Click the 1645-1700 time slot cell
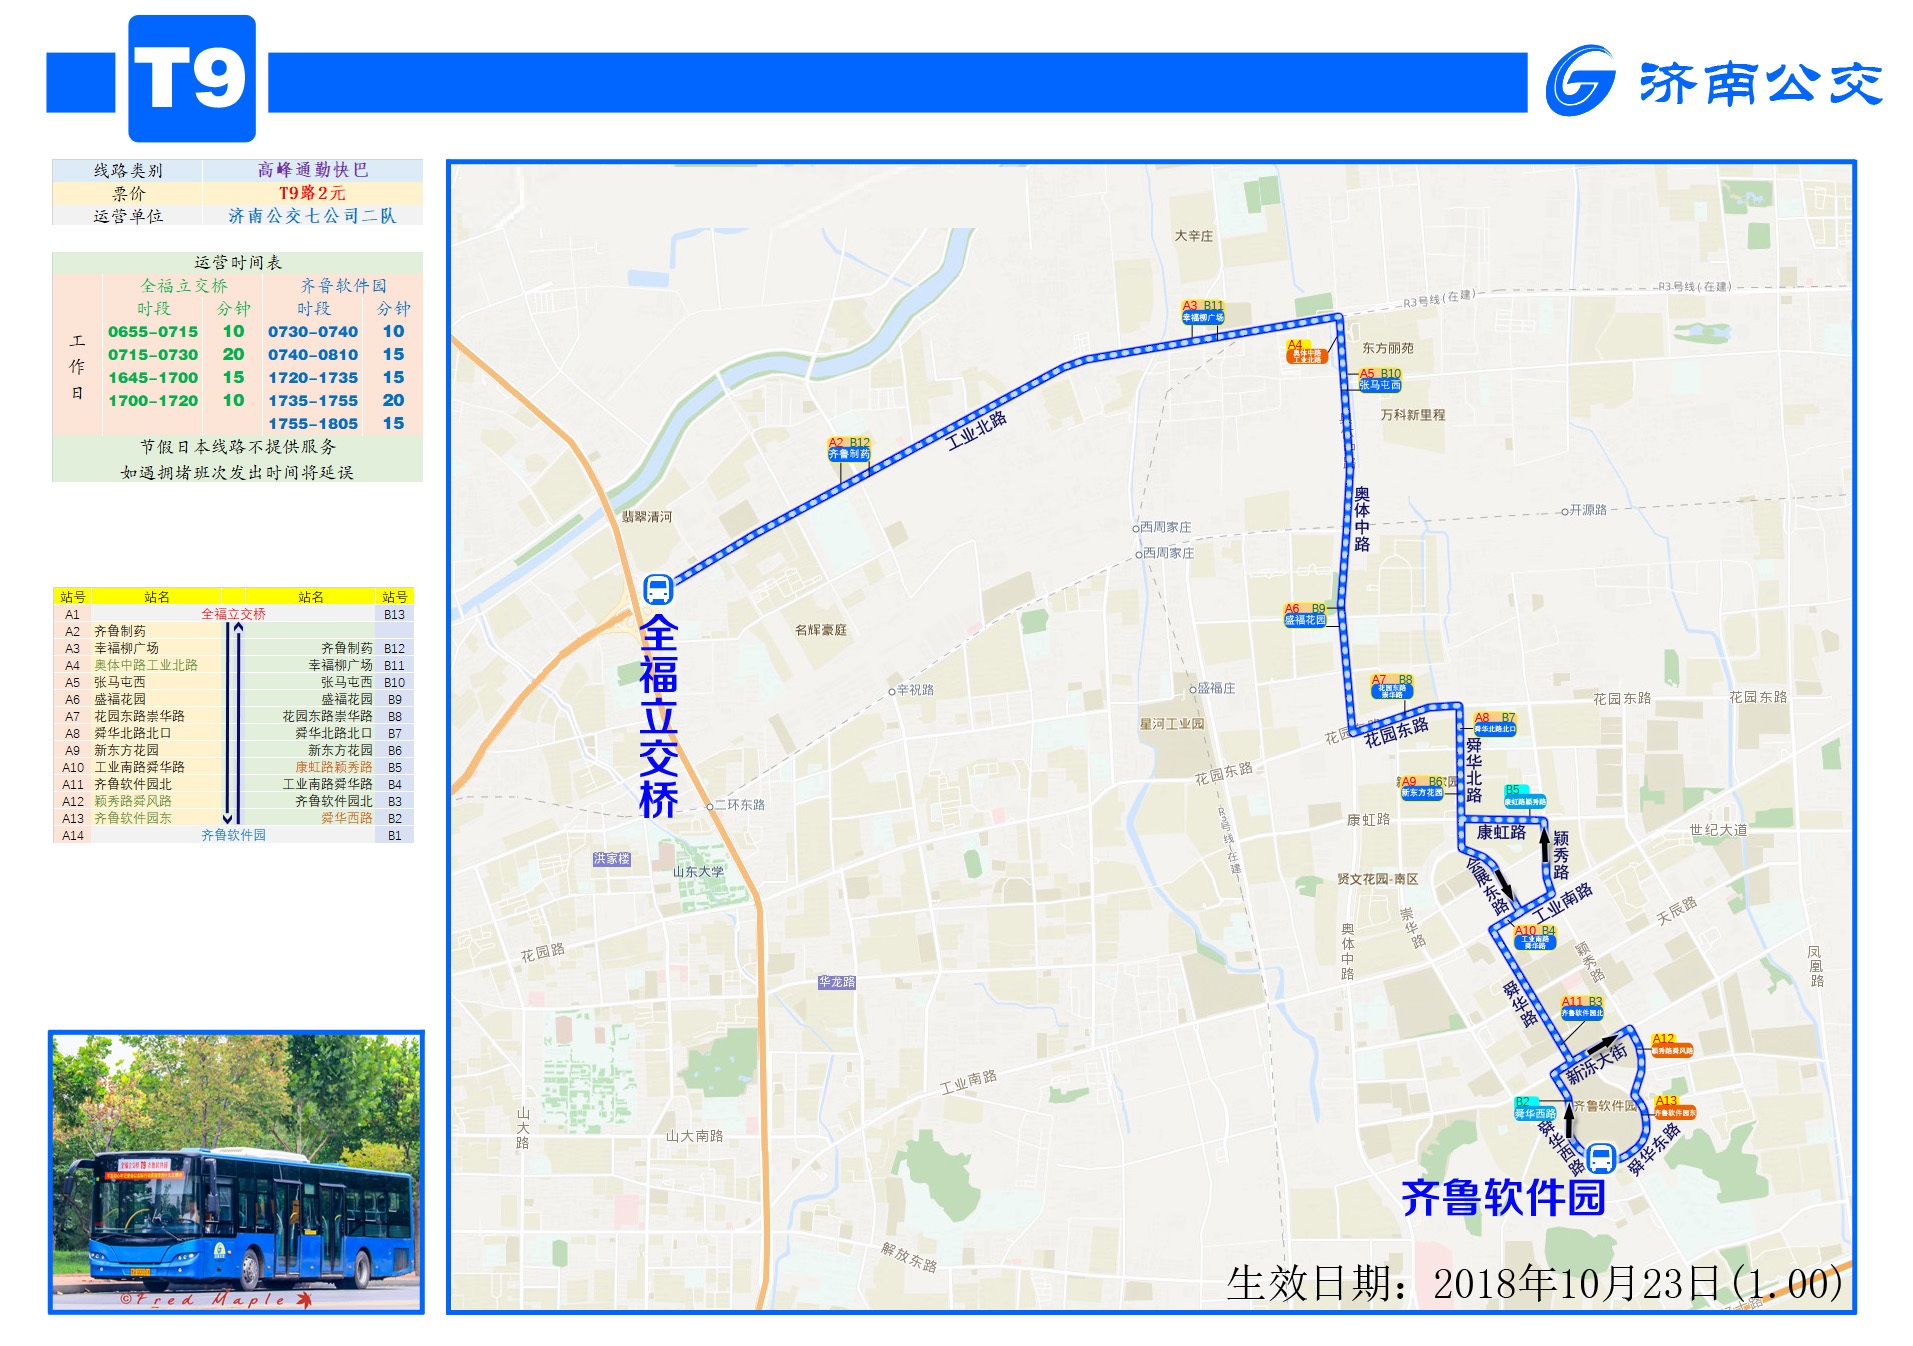The height and width of the screenshot is (1346, 1913). 153,377
